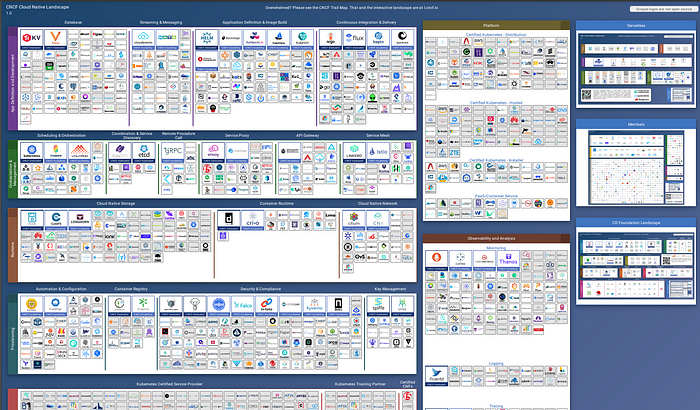
Task: Click the Monitoring subsection heading
Action: [496, 247]
